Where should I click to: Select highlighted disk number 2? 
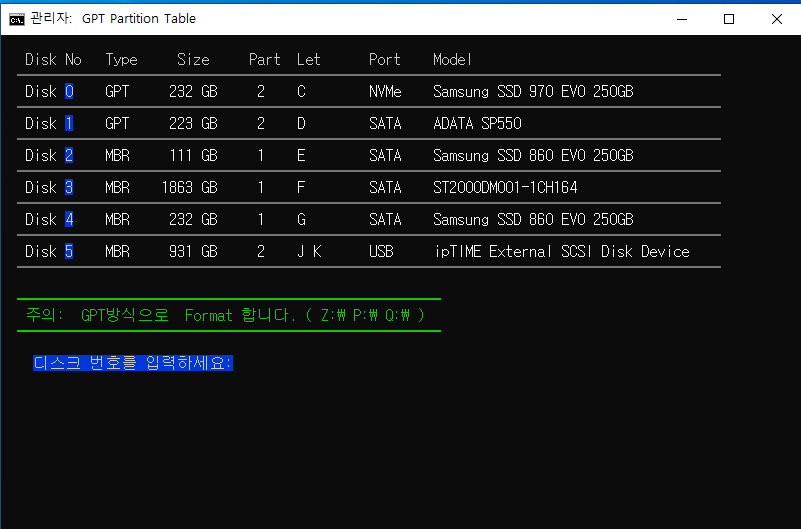point(69,155)
